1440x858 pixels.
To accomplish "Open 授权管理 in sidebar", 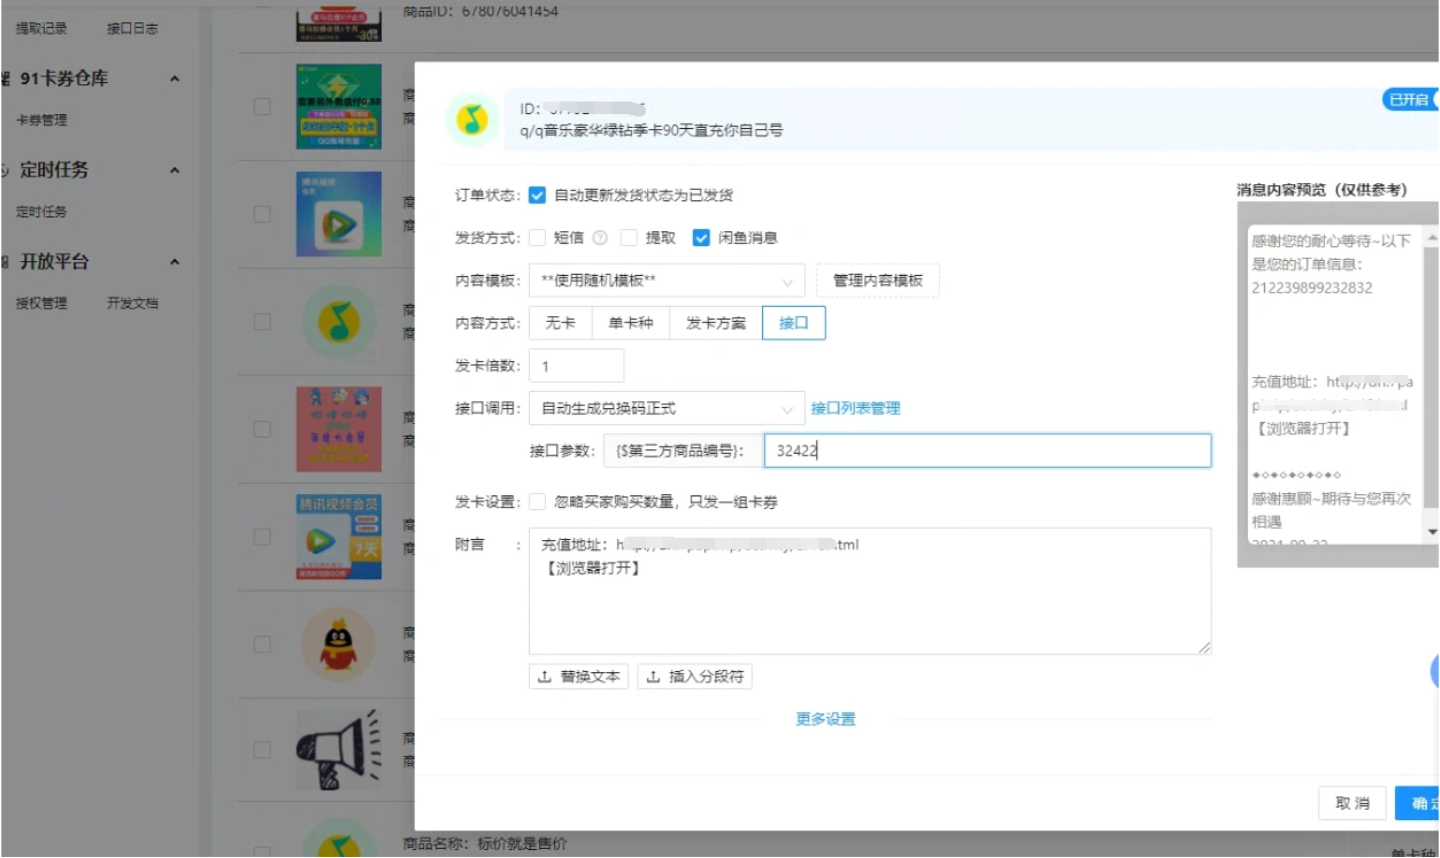I will click(42, 303).
